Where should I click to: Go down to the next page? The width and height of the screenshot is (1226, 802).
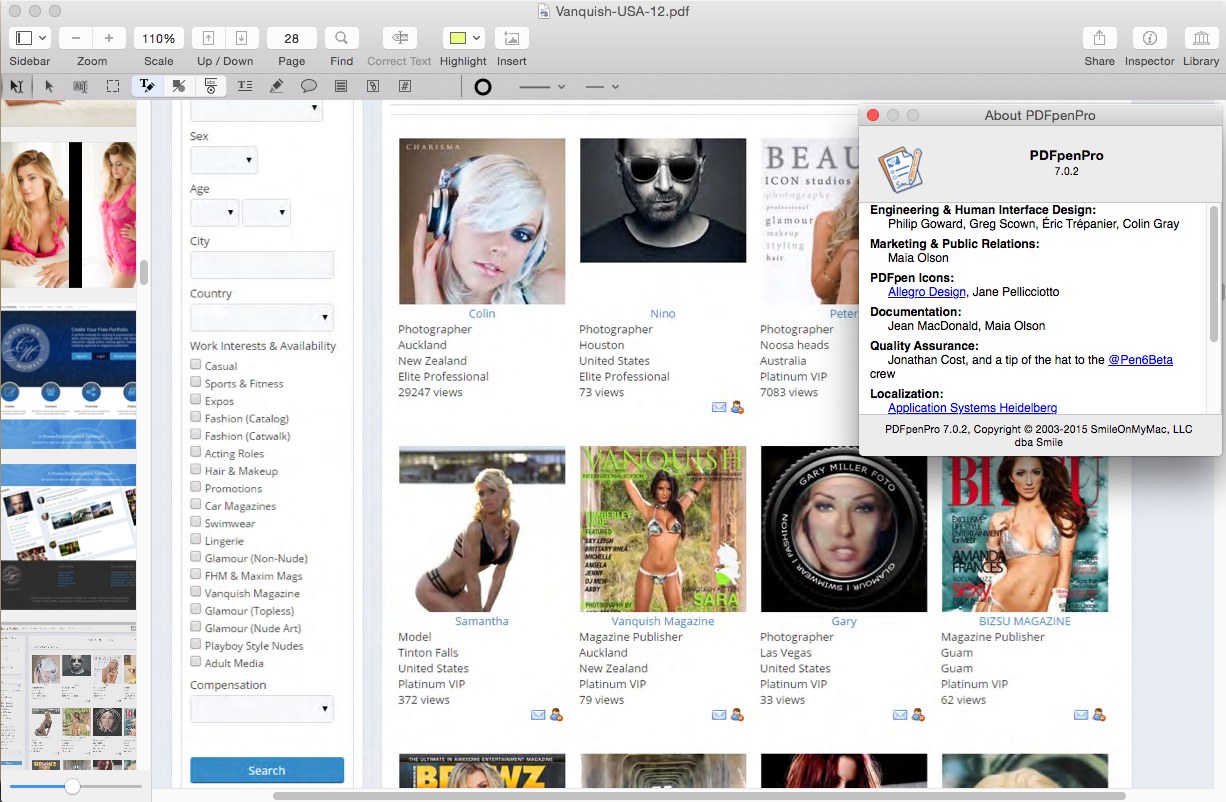[x=241, y=38]
